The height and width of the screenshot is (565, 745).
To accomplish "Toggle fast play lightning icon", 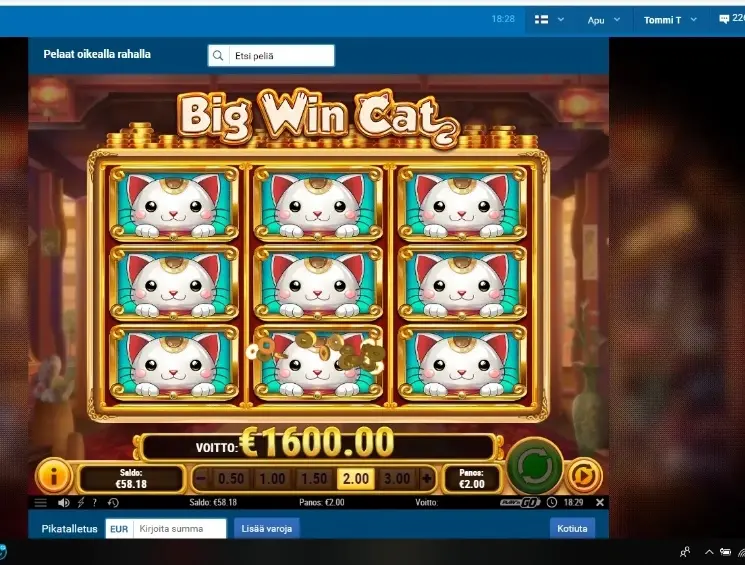I will coord(81,502).
